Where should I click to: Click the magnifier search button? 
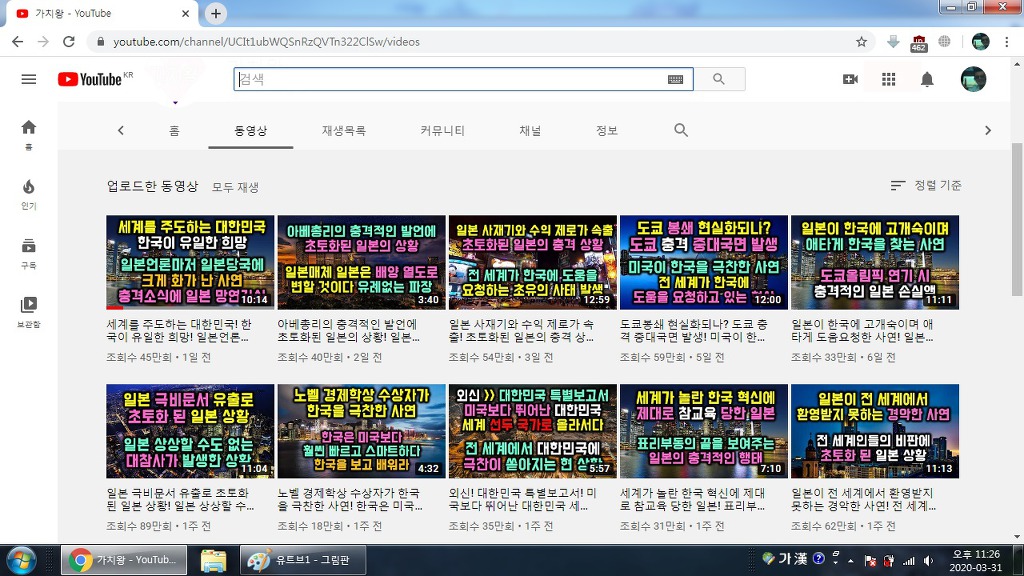719,80
